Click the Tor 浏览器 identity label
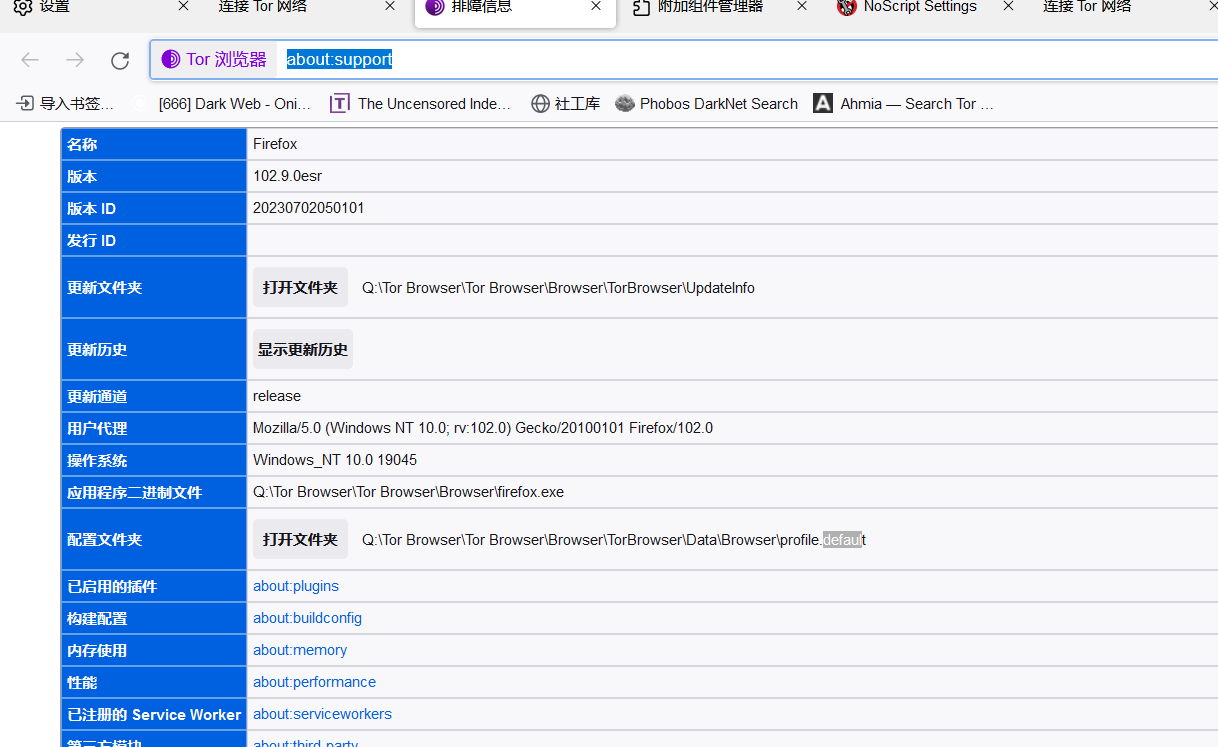Image resolution: width=1218 pixels, height=747 pixels. (215, 59)
